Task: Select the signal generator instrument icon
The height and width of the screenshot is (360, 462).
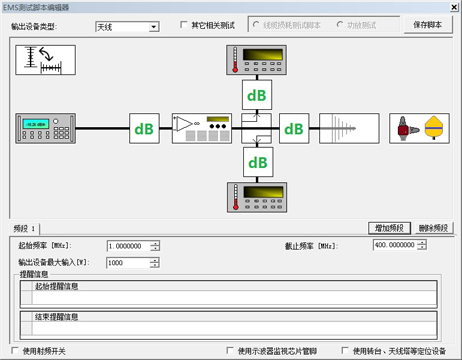Action: (46, 129)
